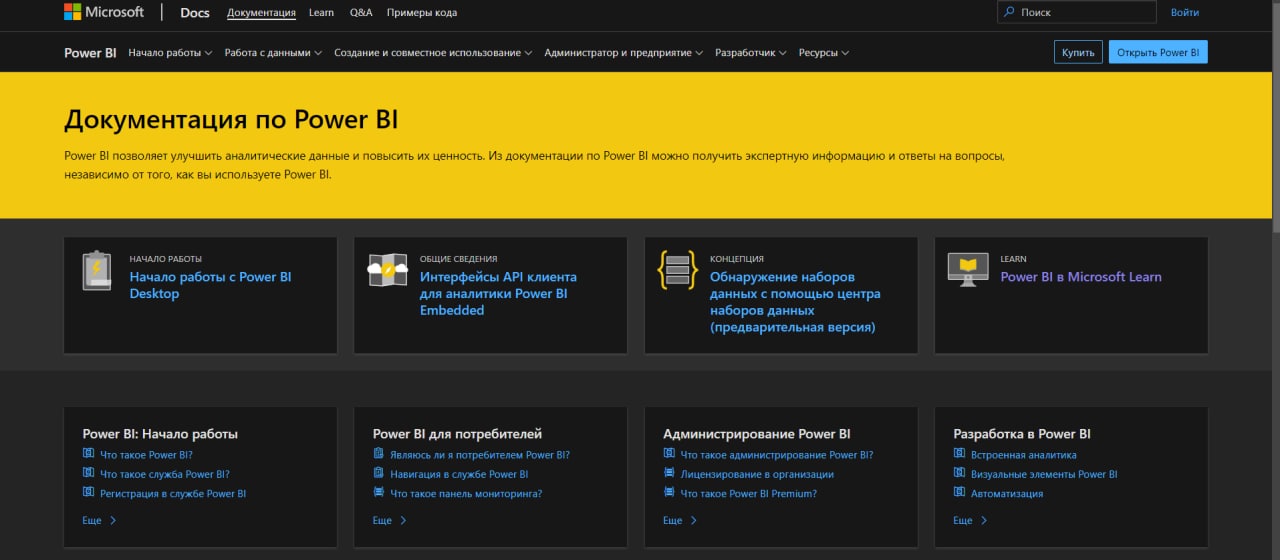The width and height of the screenshot is (1280, 560).
Task: Click the battery icon on the Начало работы card
Action: [x=97, y=270]
